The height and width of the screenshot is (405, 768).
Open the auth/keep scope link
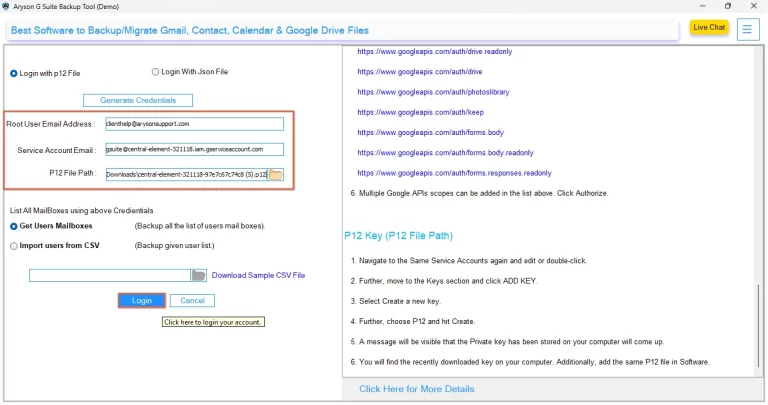(420, 112)
